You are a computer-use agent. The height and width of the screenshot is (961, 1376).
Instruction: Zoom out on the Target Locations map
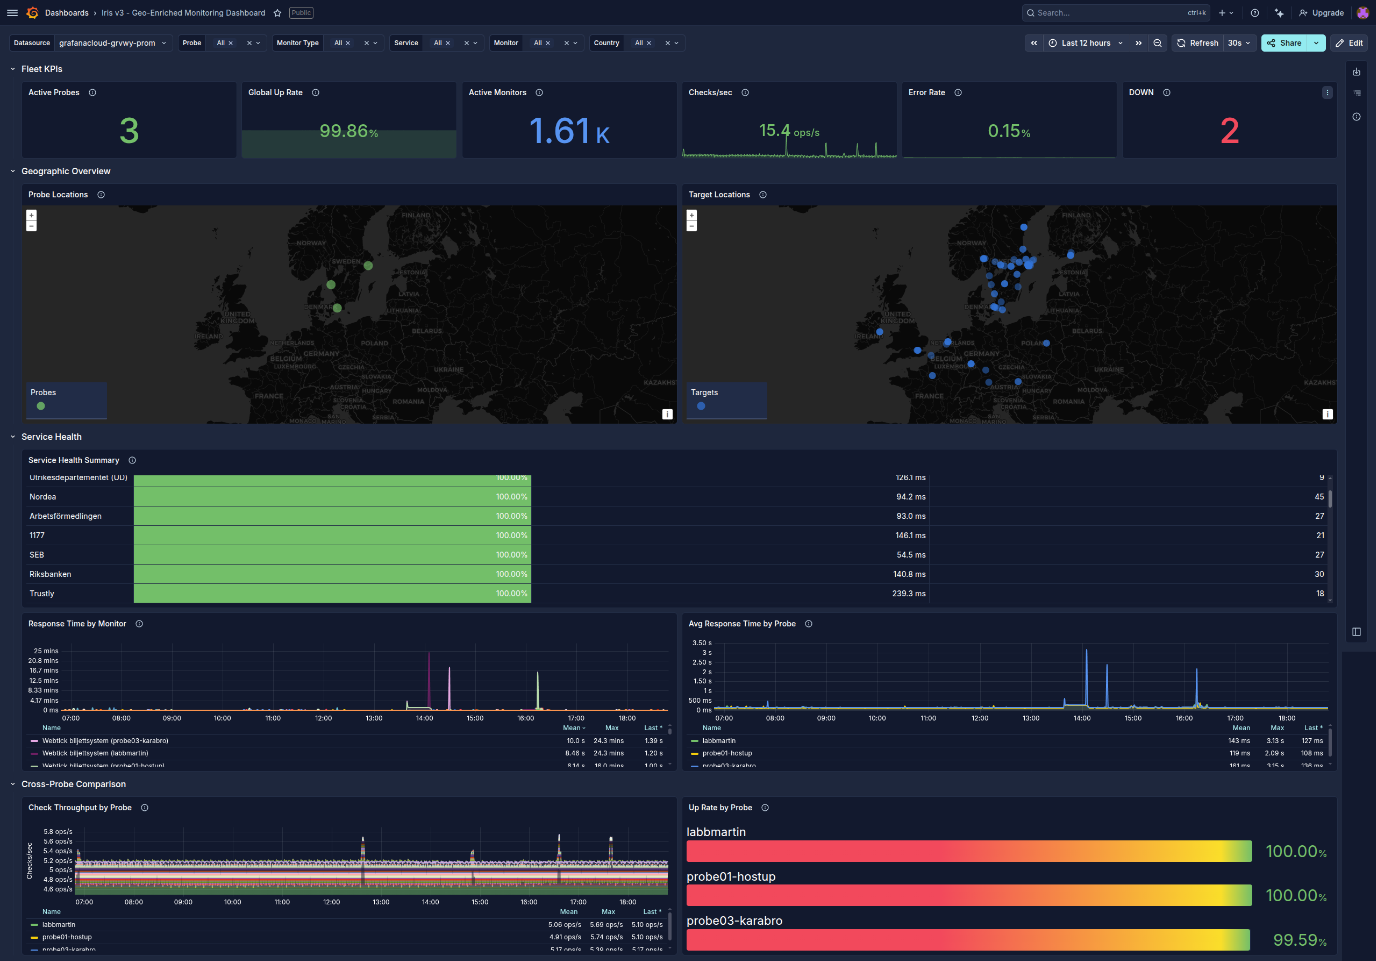click(x=691, y=226)
